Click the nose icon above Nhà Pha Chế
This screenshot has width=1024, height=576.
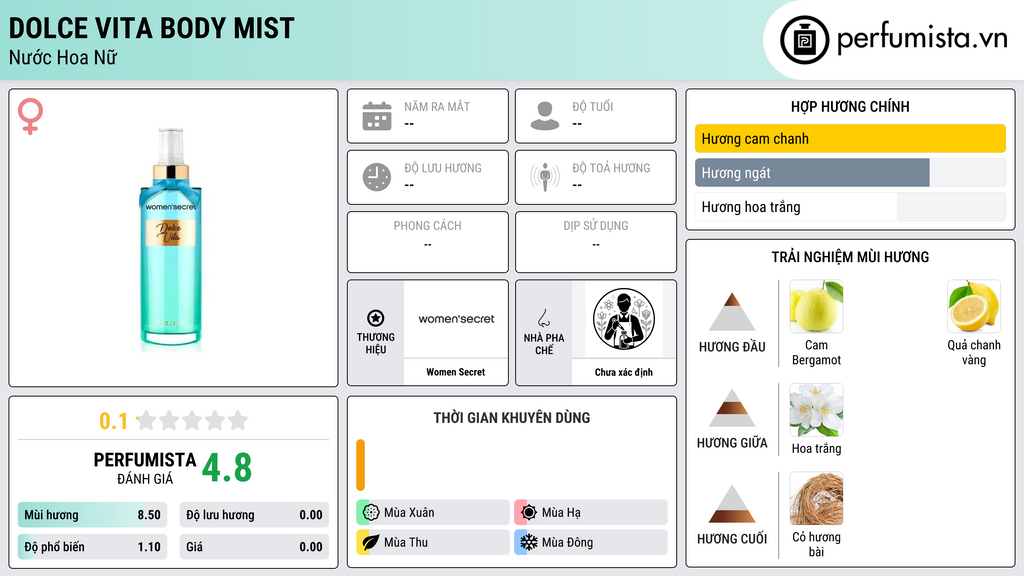[543, 318]
